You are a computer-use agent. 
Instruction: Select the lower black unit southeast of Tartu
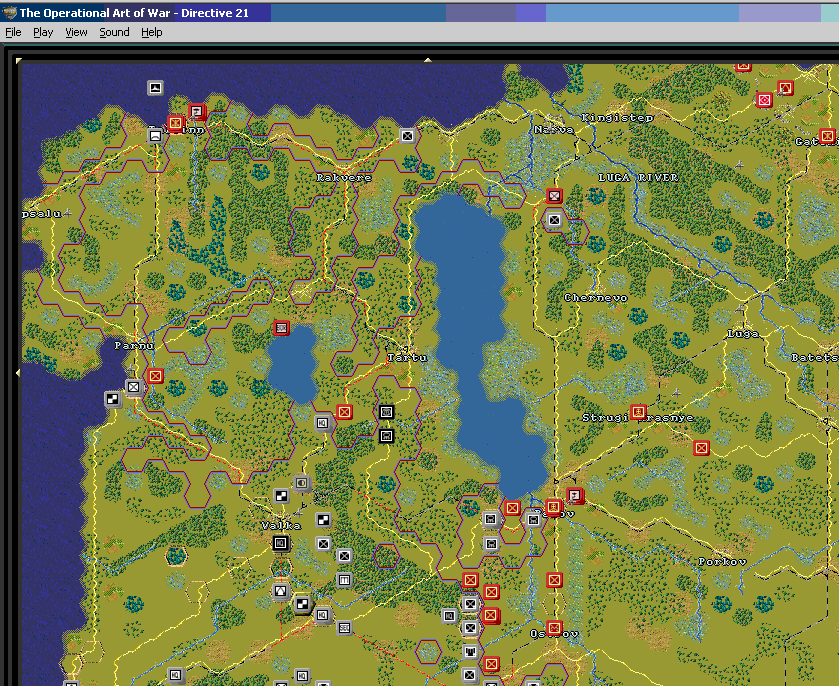coord(386,436)
